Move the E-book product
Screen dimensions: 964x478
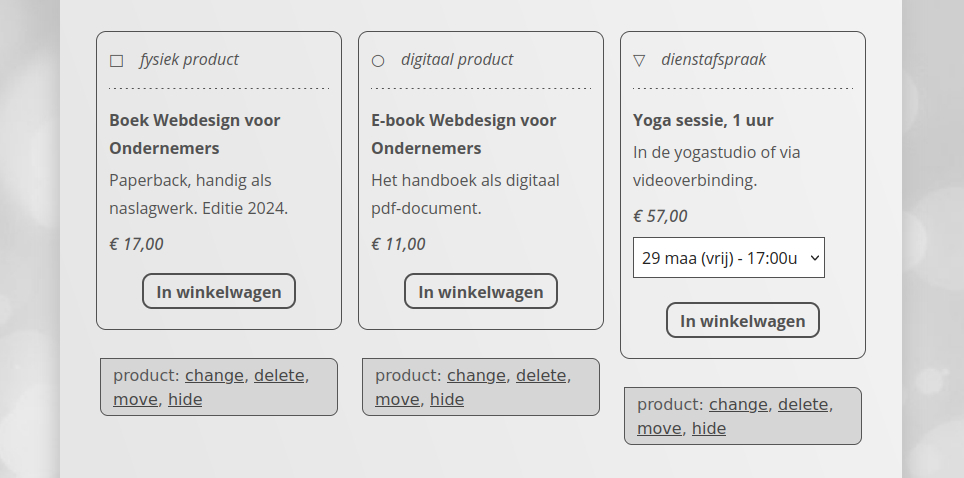397,400
